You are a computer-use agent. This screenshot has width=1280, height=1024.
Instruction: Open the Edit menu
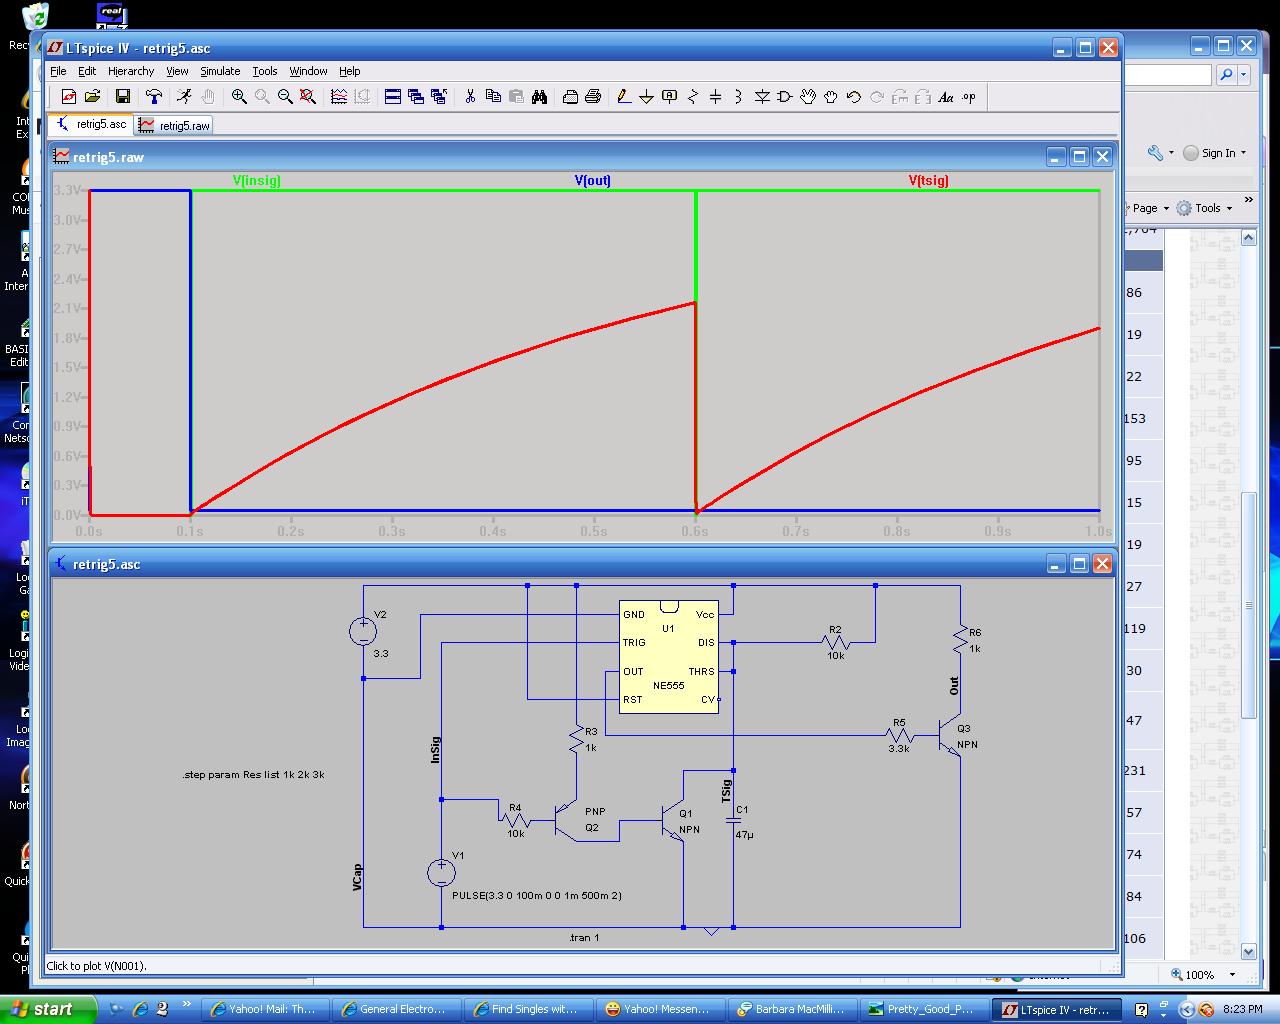[x=87, y=71]
